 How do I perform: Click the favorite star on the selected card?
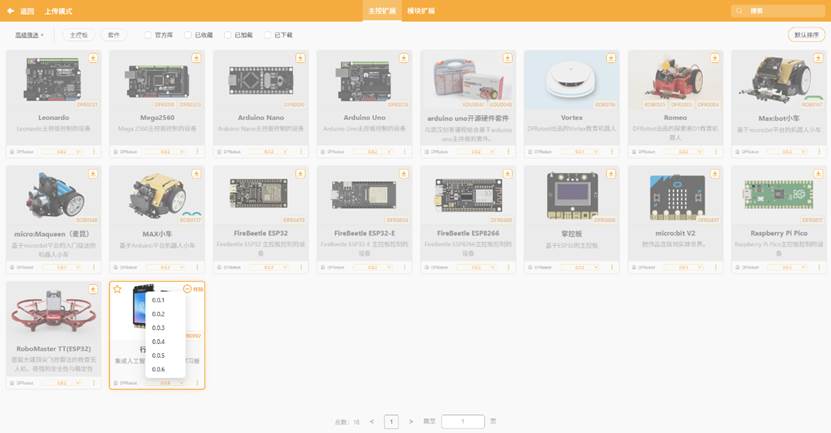[x=117, y=289]
